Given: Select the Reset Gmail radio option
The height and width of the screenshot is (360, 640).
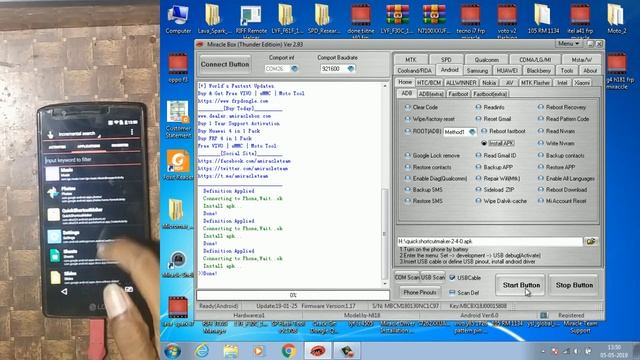Looking at the screenshot, I should pos(493,119).
